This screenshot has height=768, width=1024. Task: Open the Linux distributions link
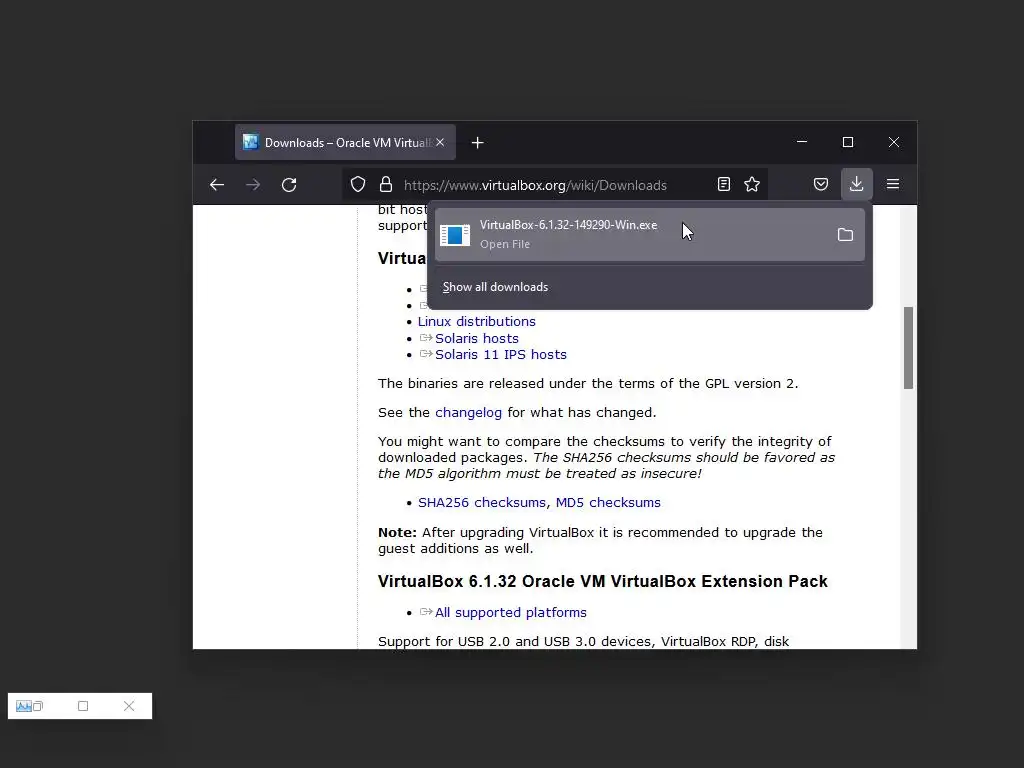476,321
